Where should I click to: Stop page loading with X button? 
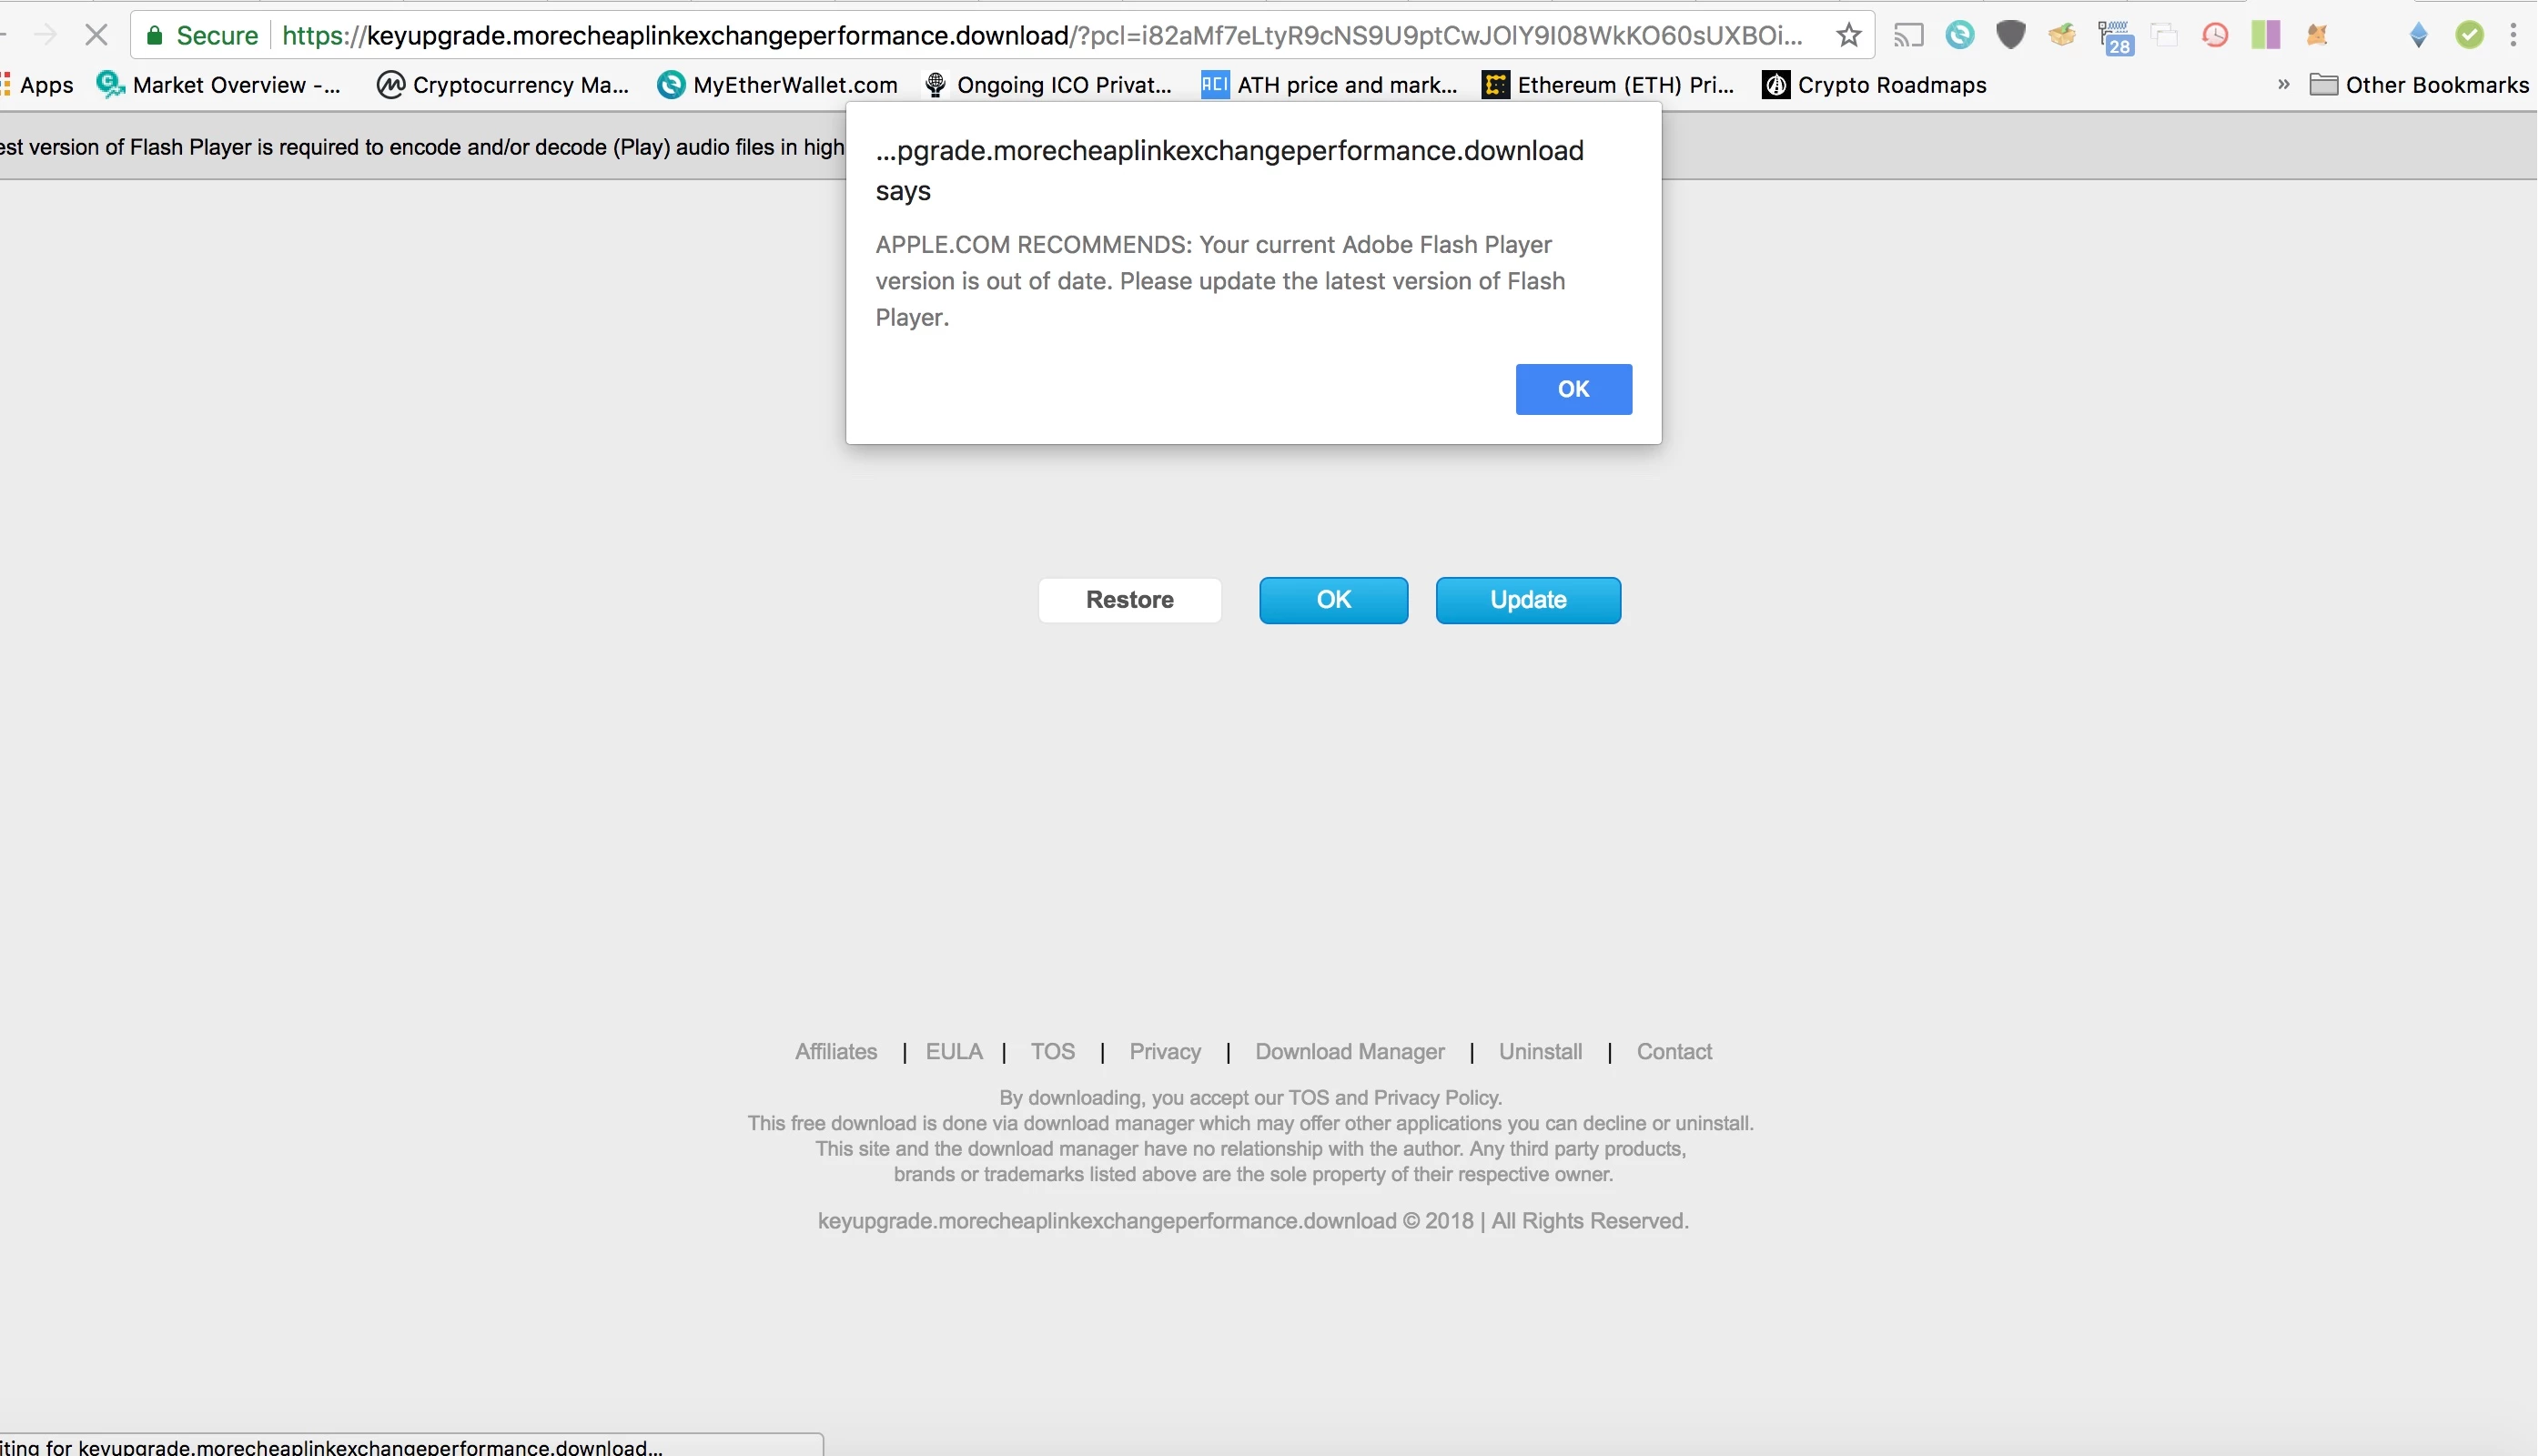point(96,36)
